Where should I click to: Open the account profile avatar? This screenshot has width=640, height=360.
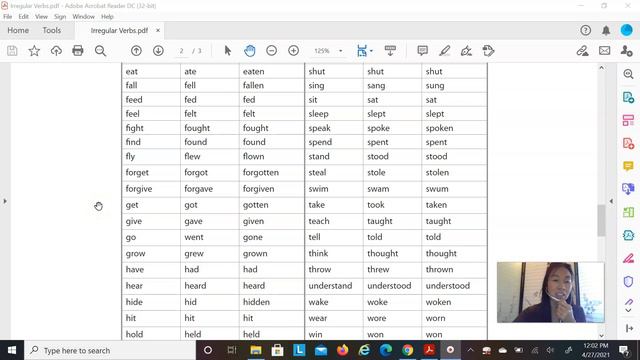[627, 30]
